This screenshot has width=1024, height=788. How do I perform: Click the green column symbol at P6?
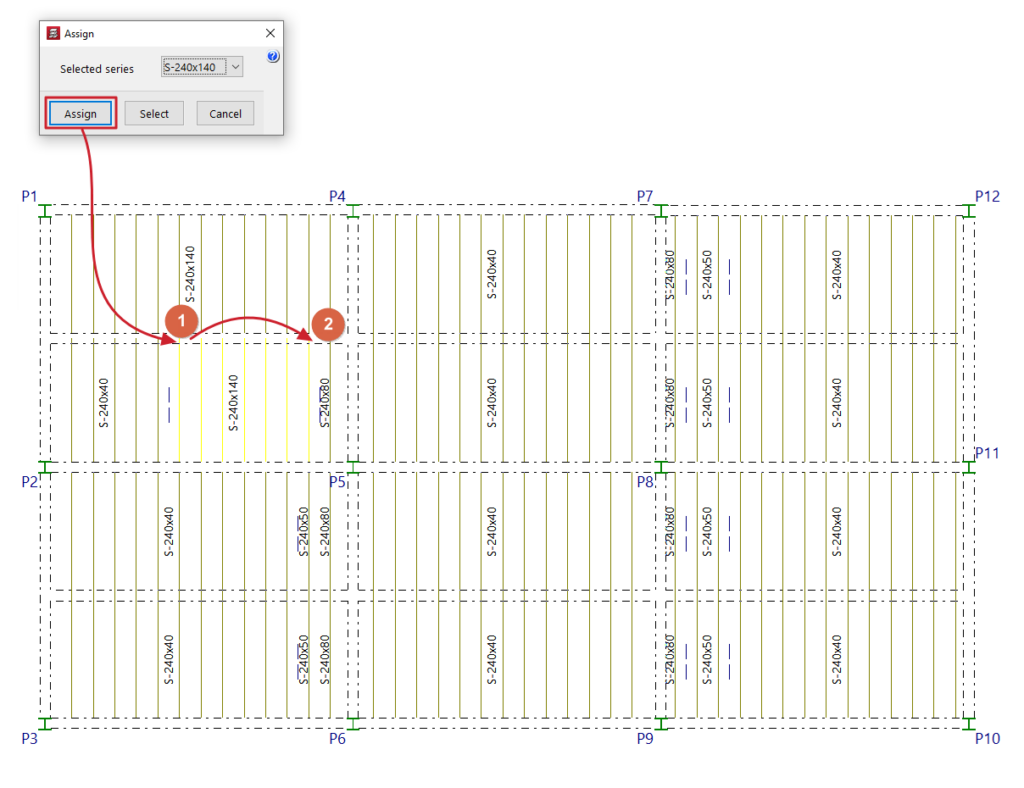tap(353, 723)
